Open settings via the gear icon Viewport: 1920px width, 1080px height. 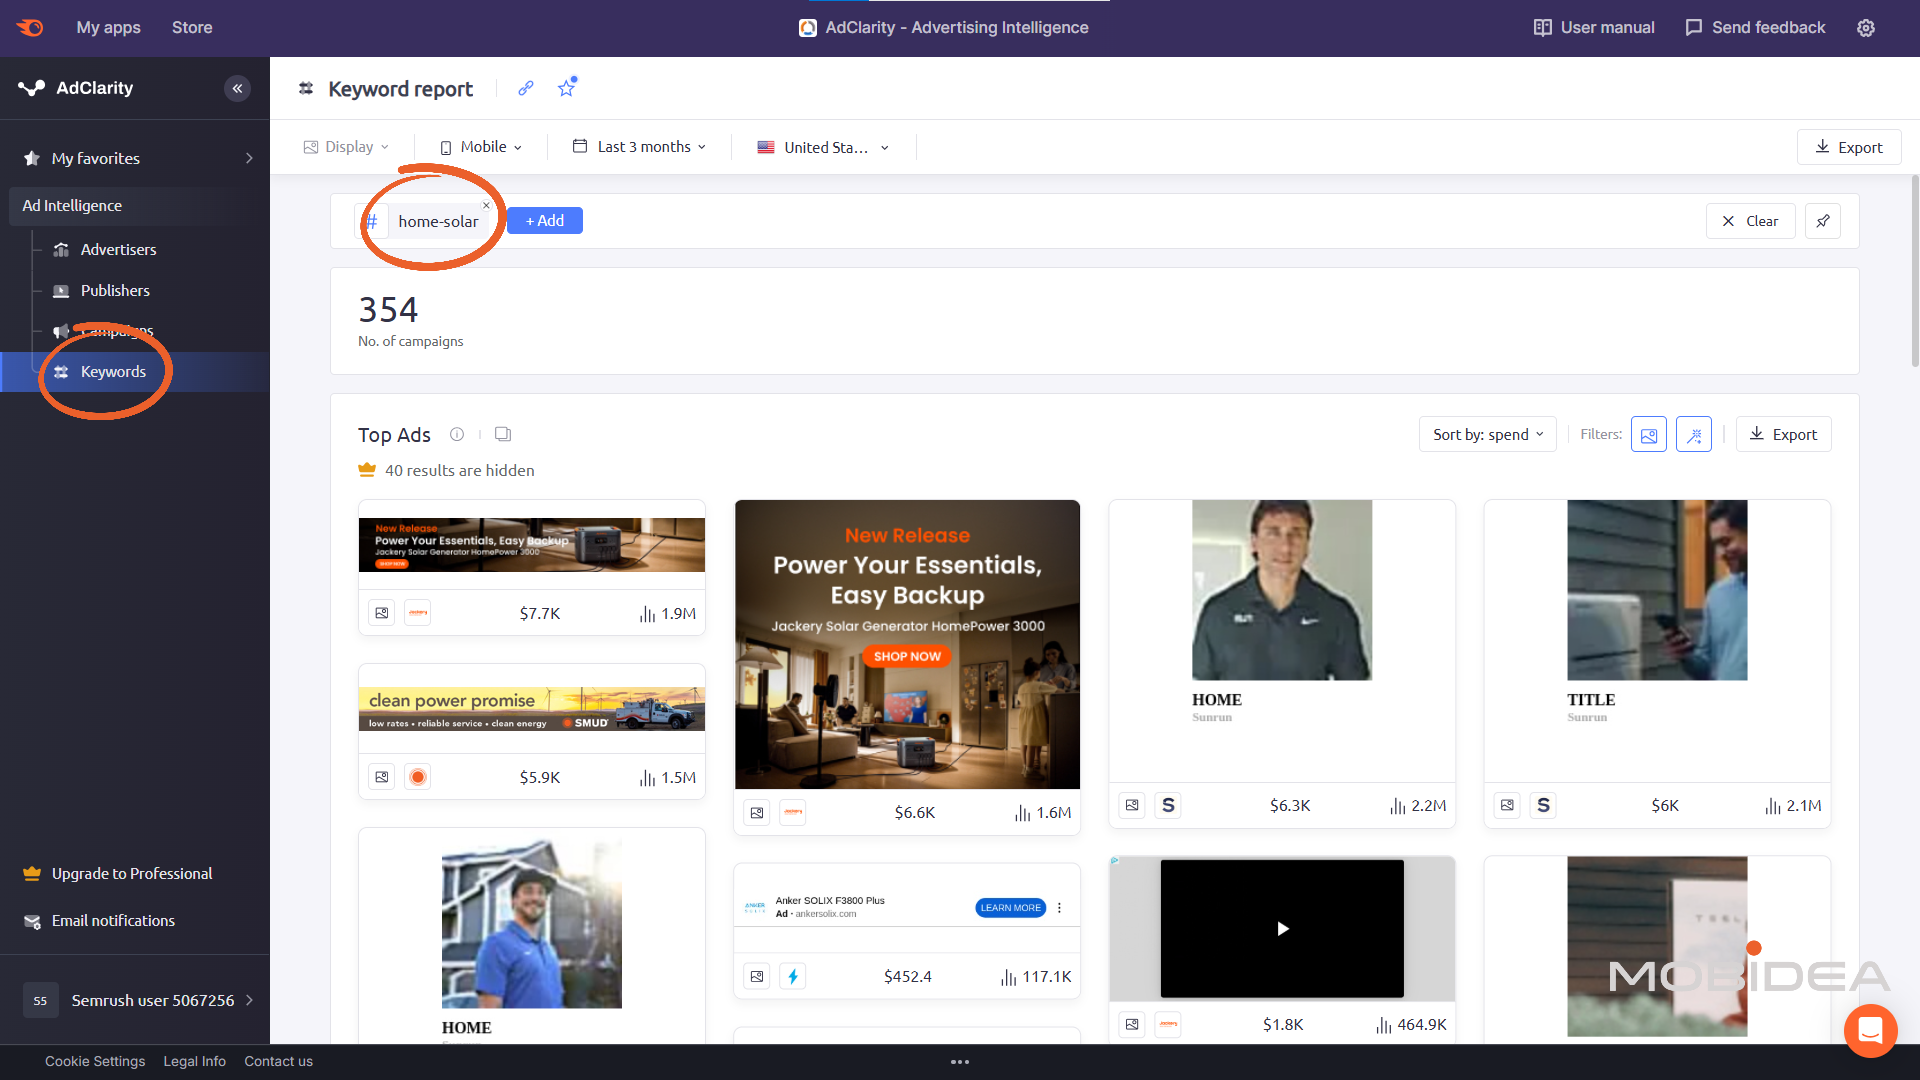pos(1866,28)
